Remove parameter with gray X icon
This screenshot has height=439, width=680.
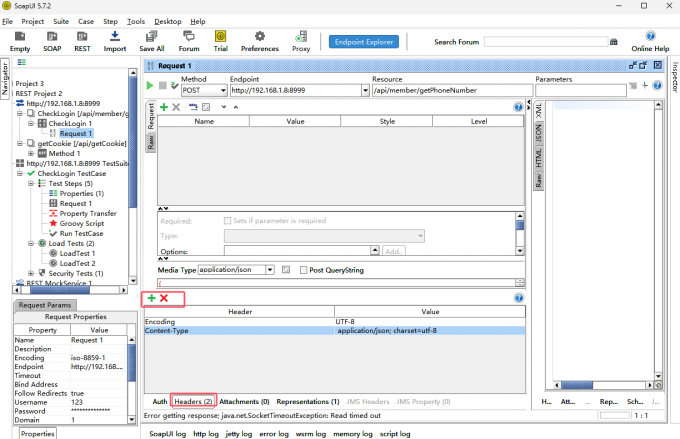coord(176,107)
